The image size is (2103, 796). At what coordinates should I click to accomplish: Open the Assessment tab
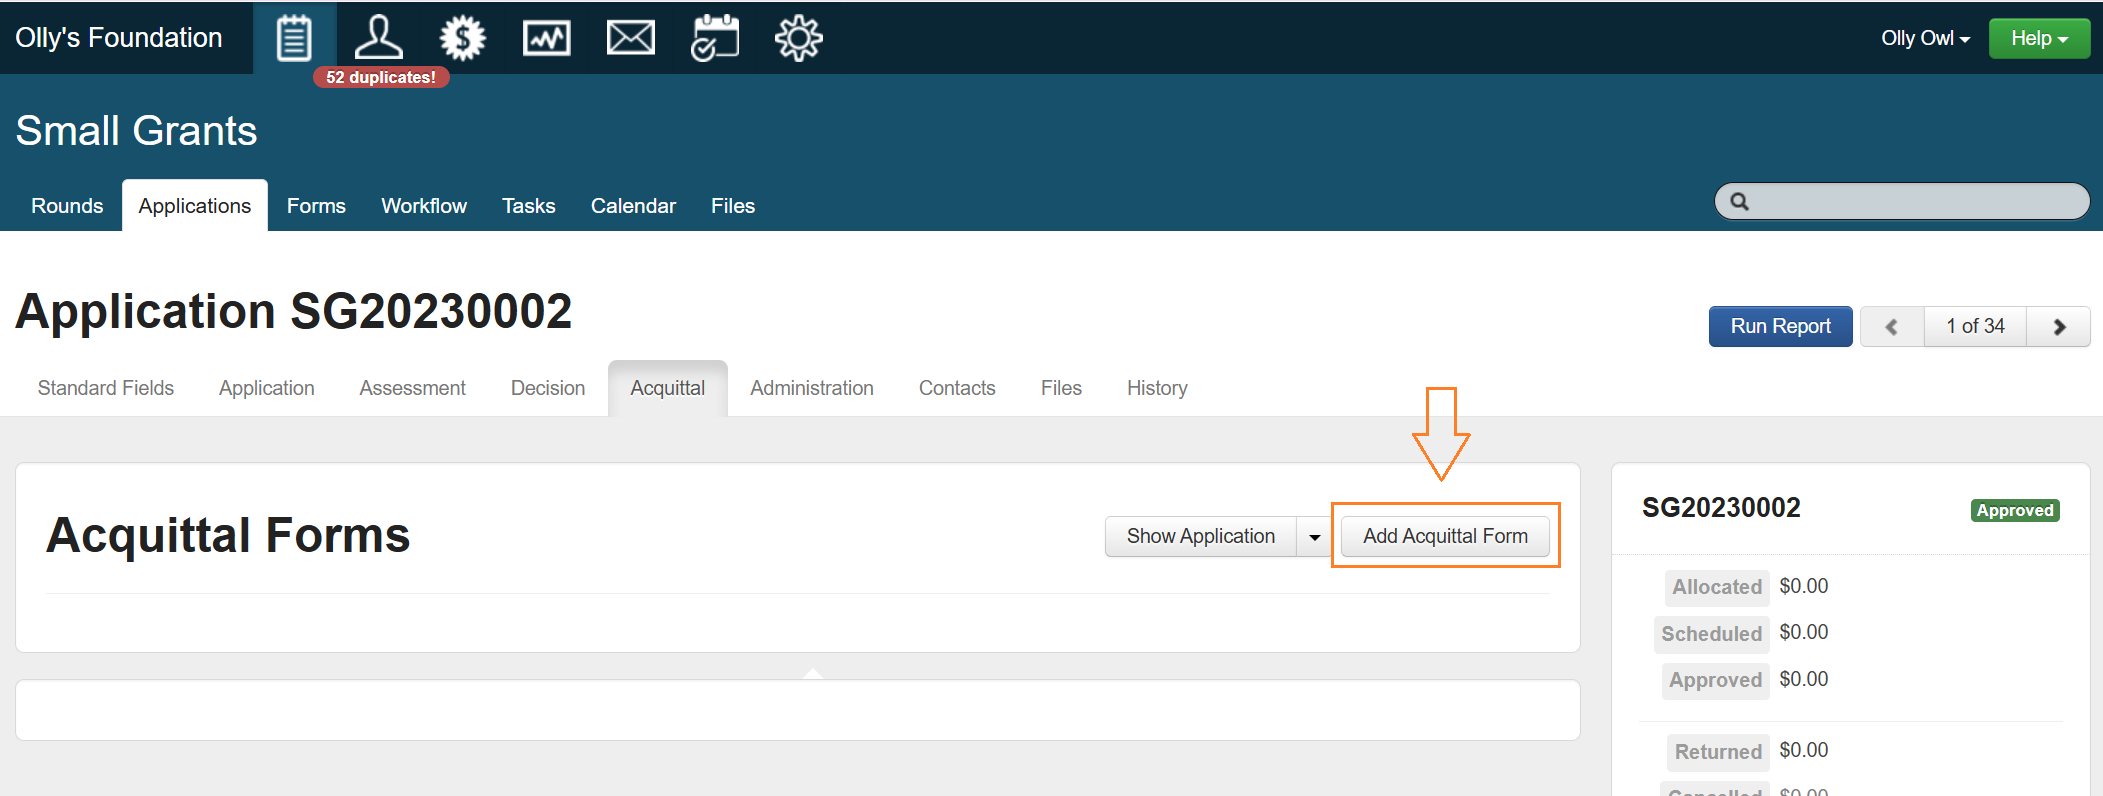[x=412, y=388]
